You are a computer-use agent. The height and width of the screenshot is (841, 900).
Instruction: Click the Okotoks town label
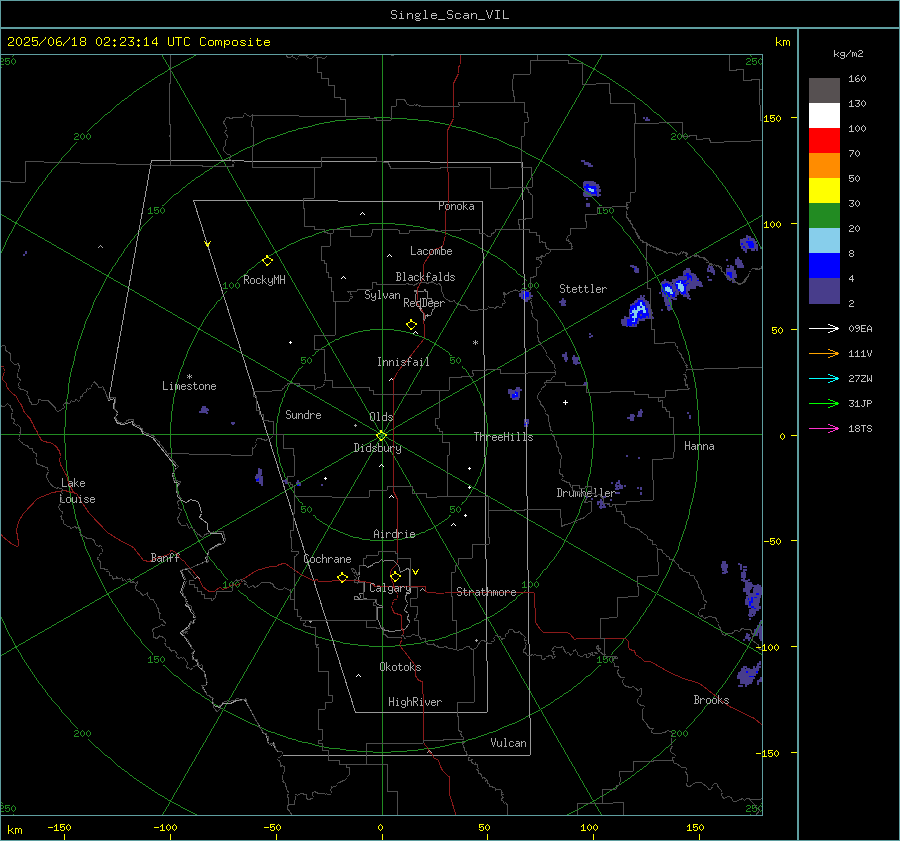400,667
